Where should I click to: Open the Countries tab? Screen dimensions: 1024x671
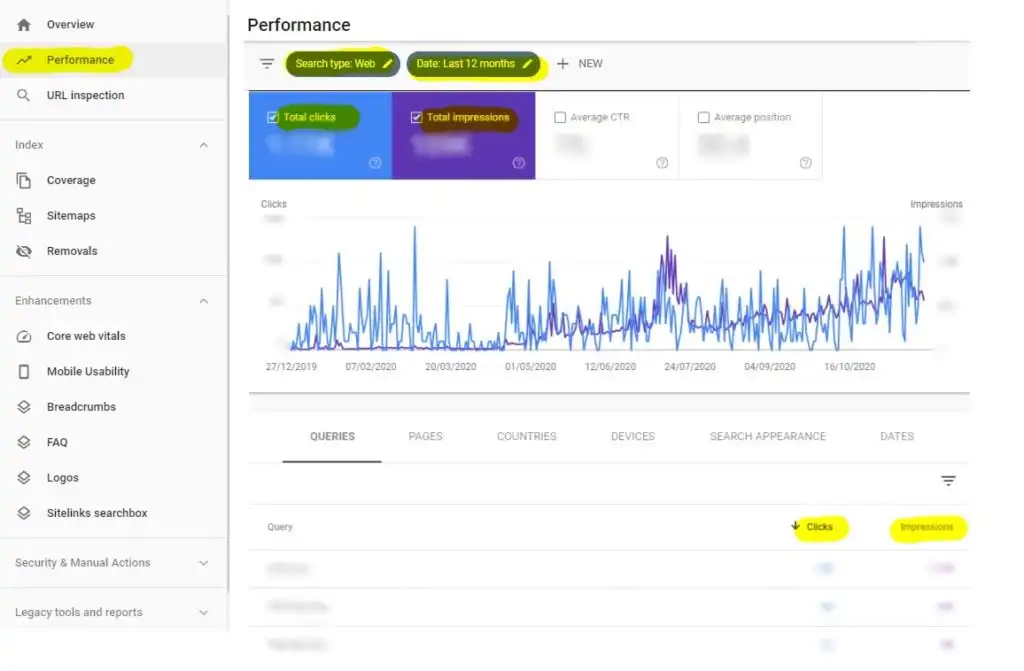(x=526, y=436)
